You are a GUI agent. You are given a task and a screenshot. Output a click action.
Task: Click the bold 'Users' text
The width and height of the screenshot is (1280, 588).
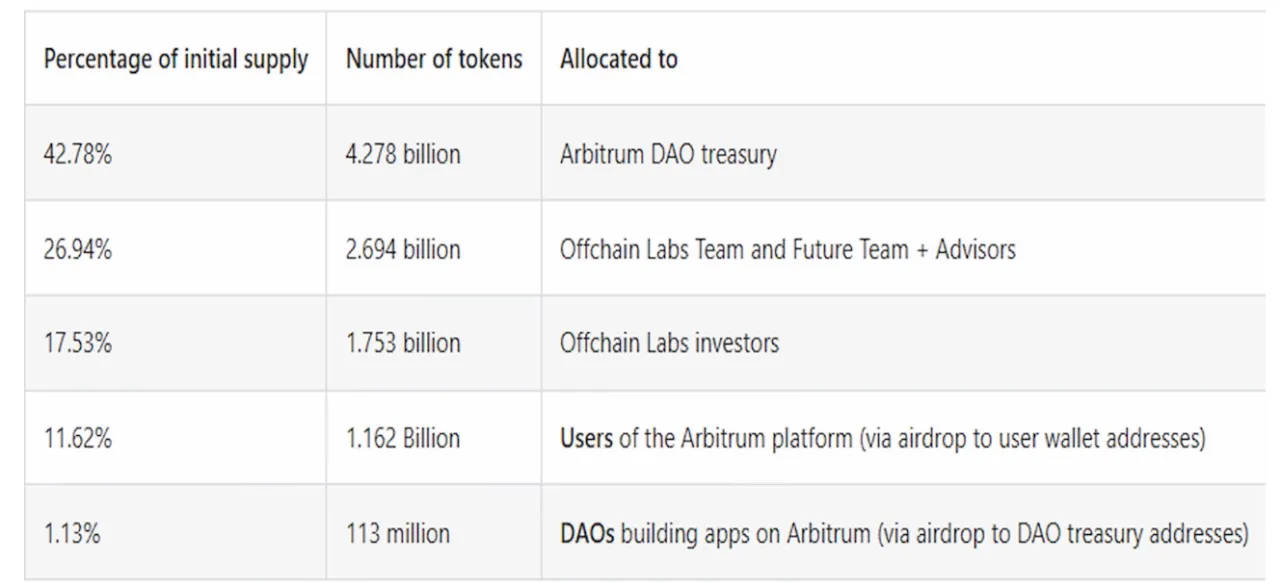tap(586, 438)
